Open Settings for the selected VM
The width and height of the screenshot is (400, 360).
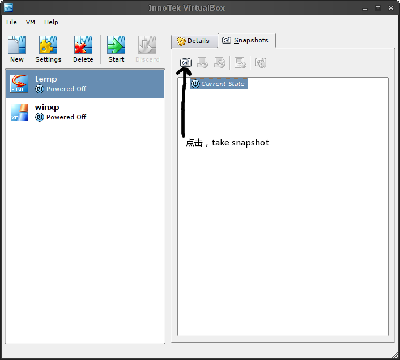point(48,49)
